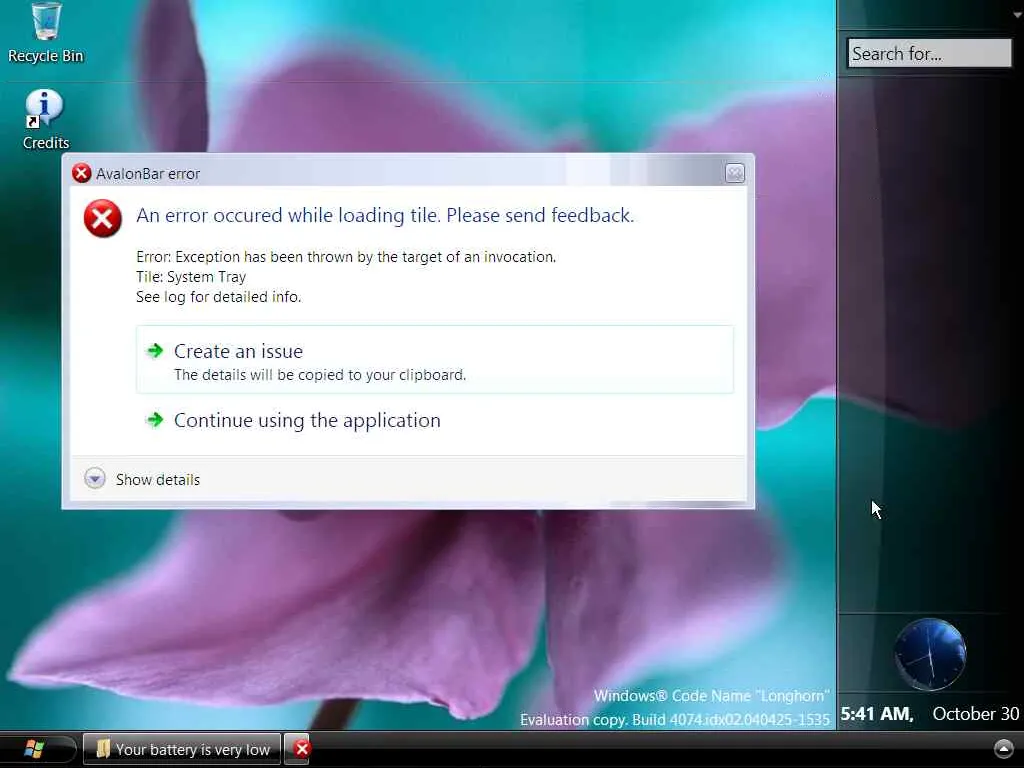Screen dimensions: 1024x768
Task: Expand Show details in the error dialog
Action: coord(142,479)
